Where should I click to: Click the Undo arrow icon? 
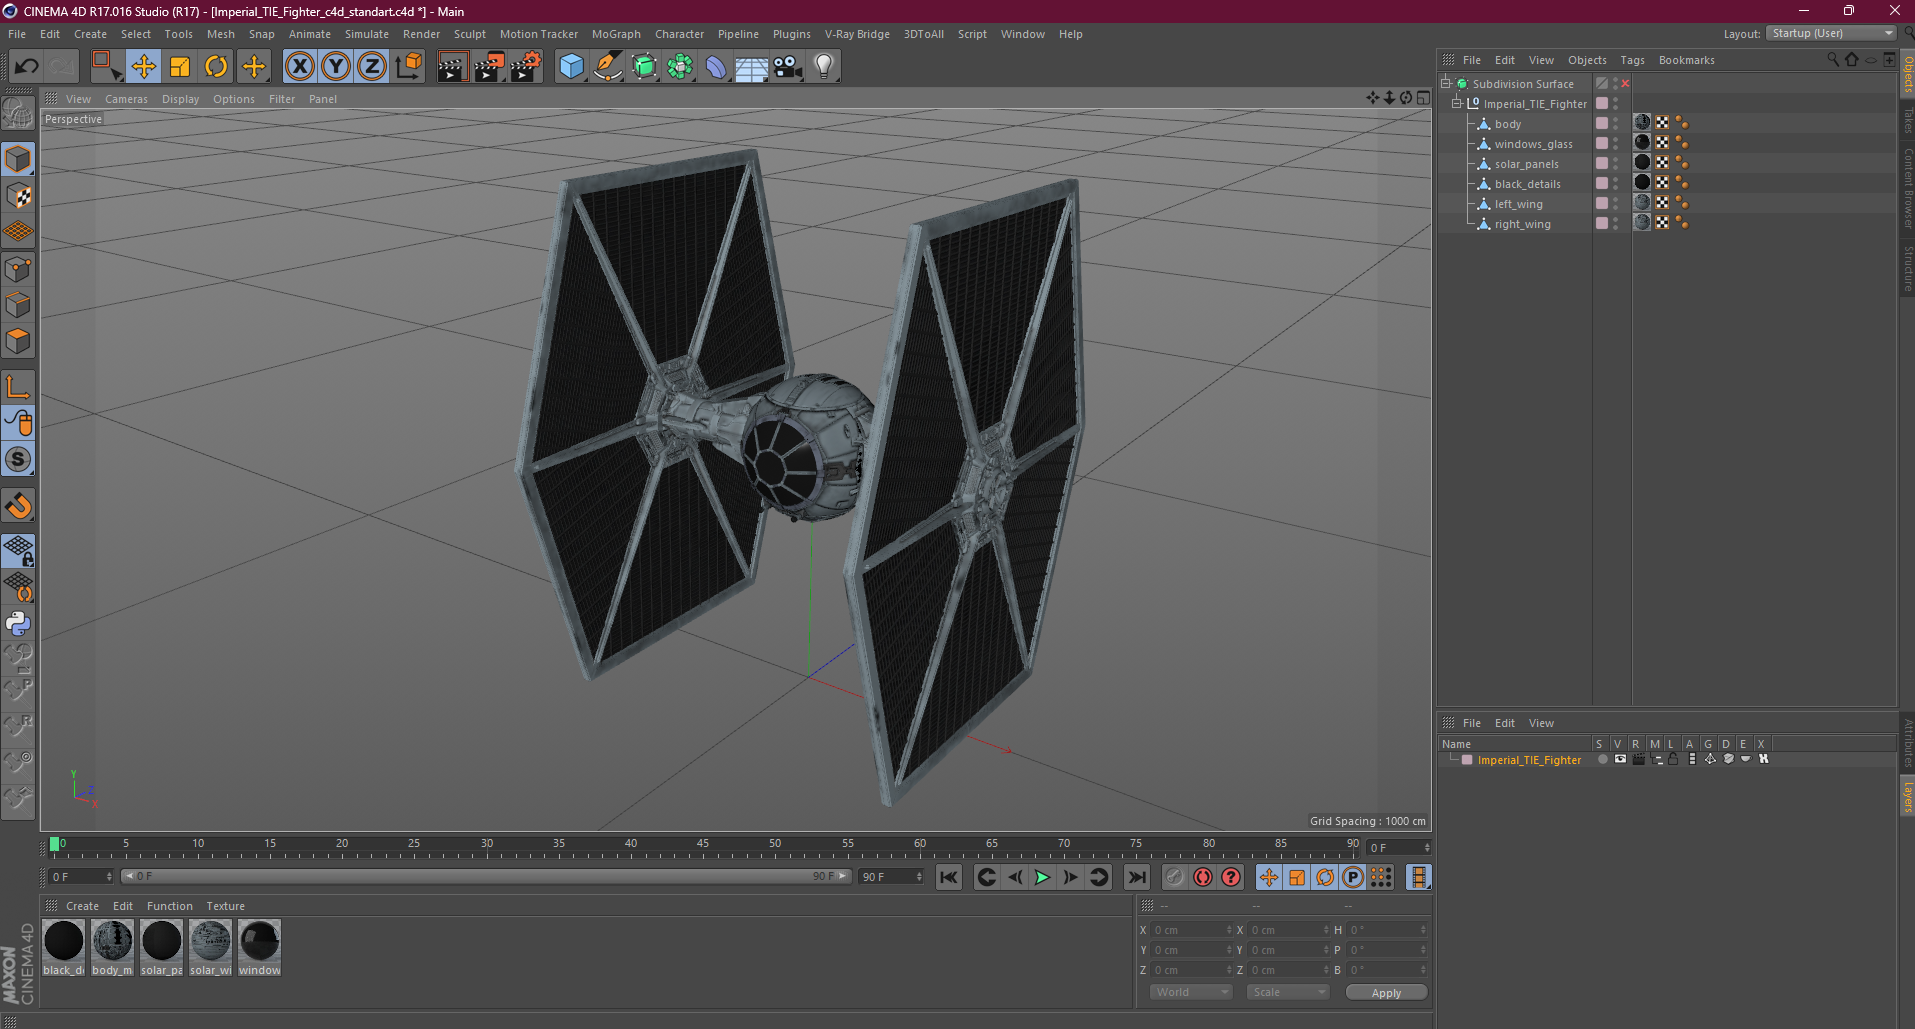pos(27,67)
